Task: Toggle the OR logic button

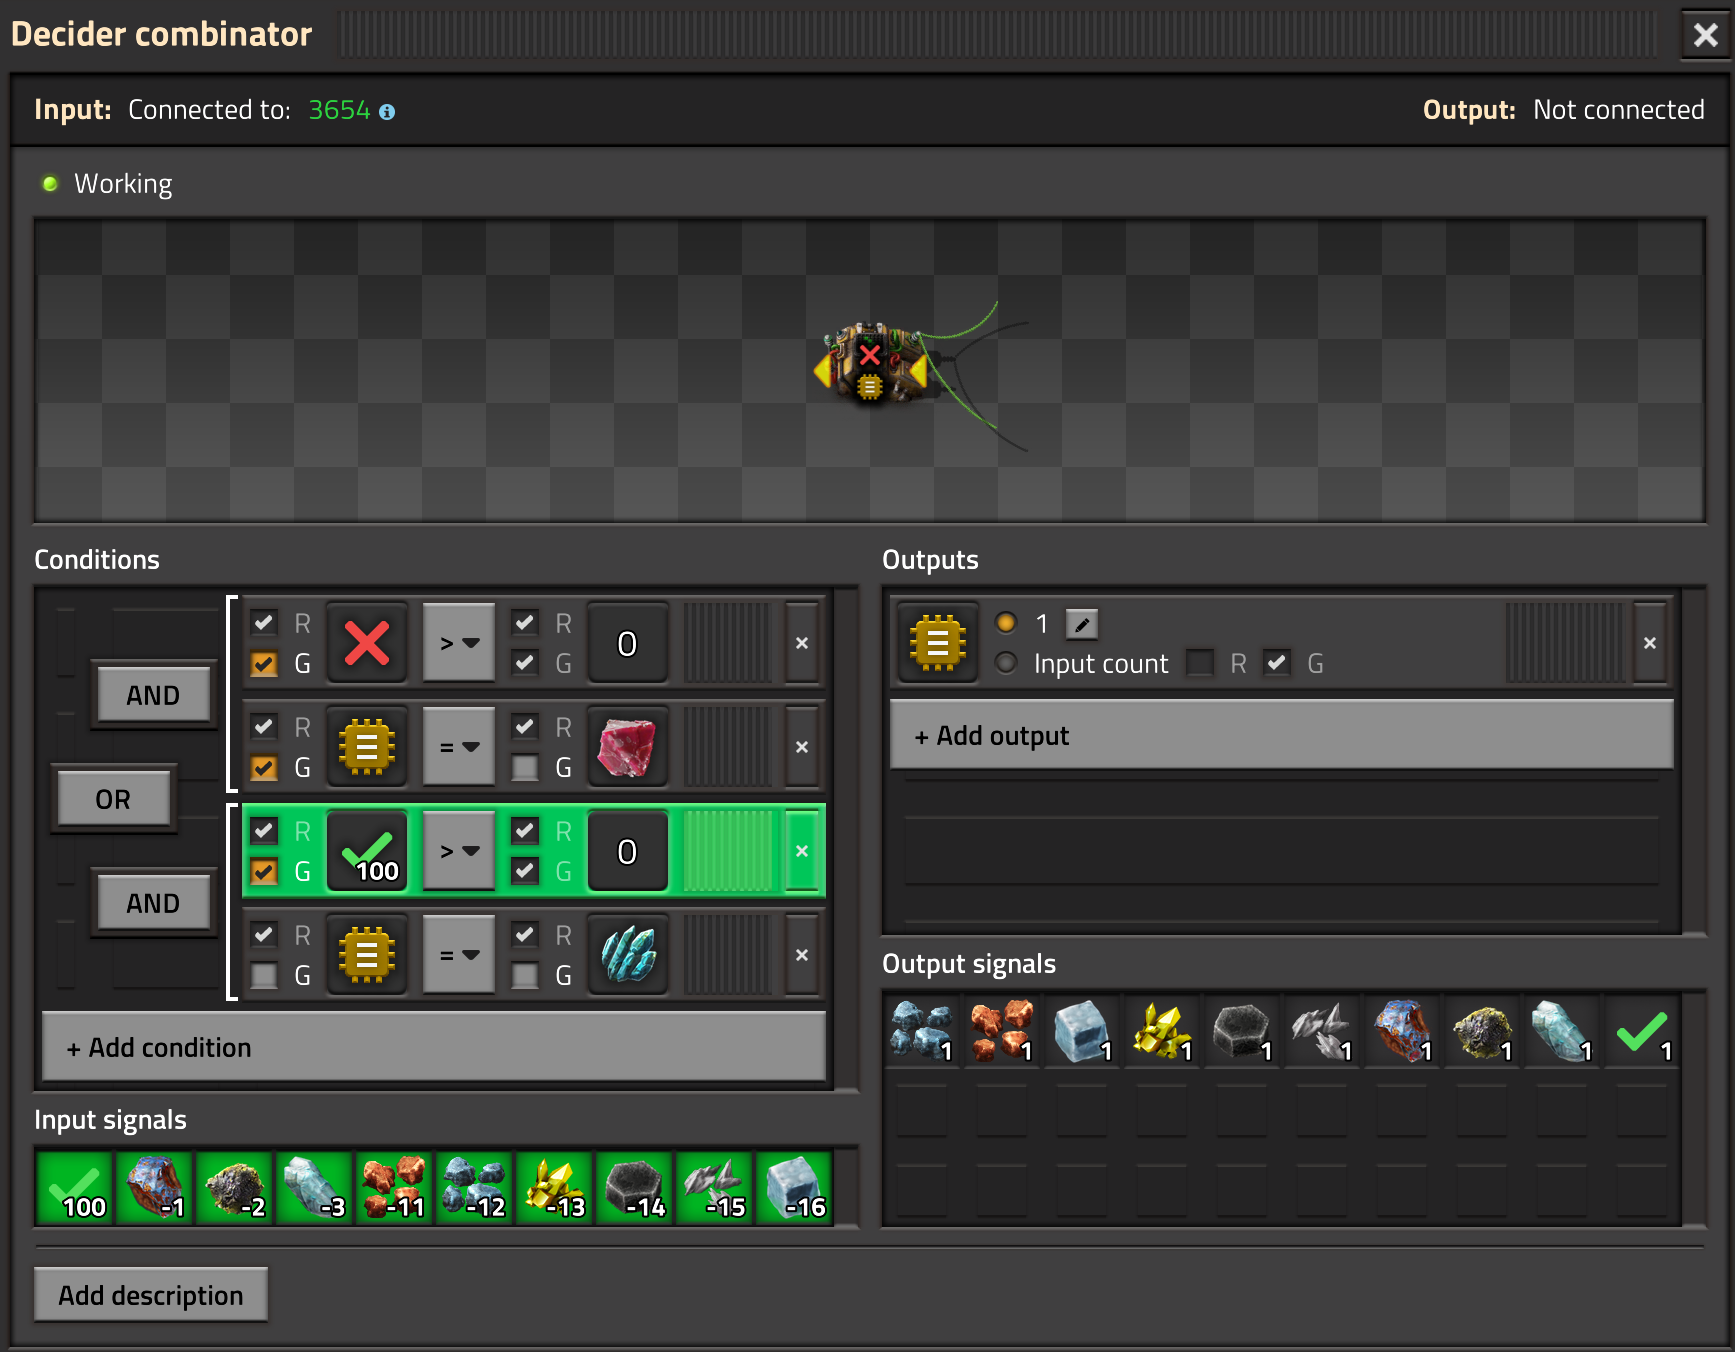Action: pyautogui.click(x=113, y=799)
